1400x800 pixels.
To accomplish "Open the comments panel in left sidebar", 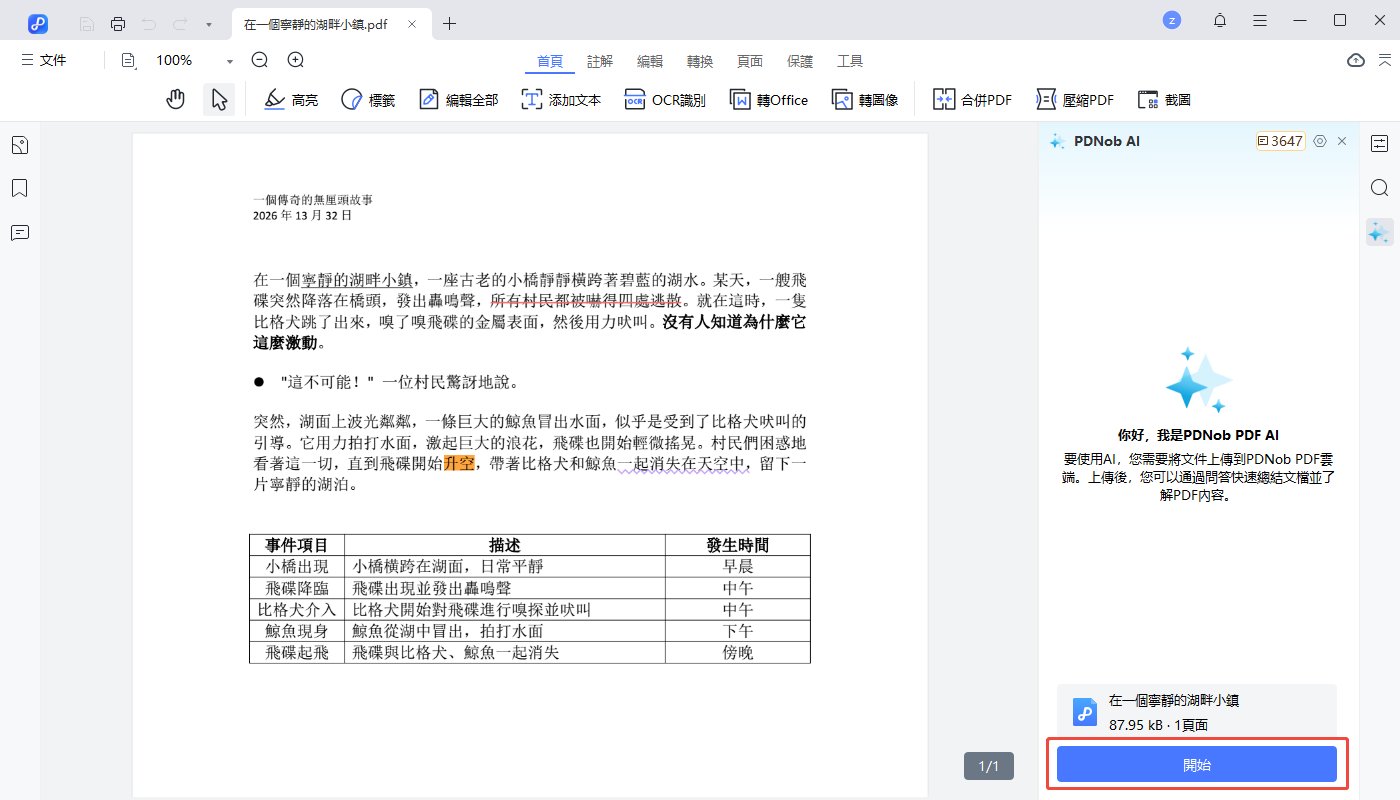I will 19,232.
